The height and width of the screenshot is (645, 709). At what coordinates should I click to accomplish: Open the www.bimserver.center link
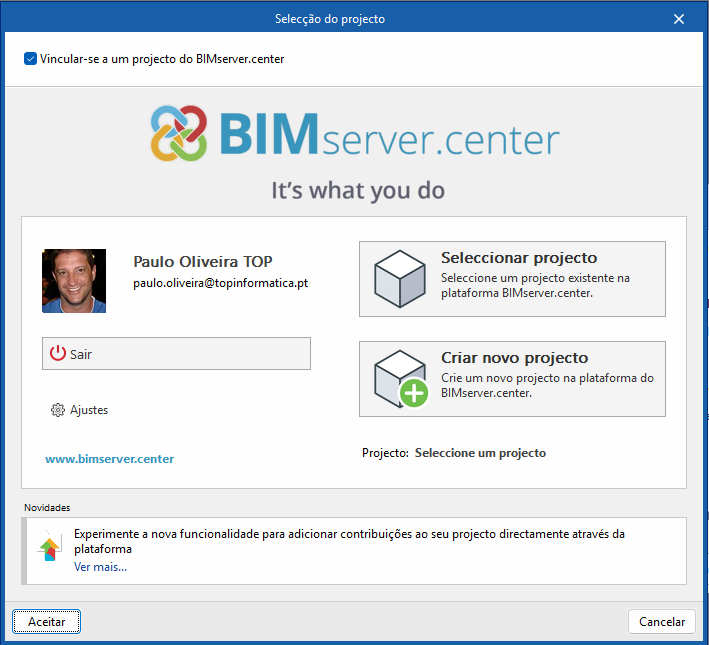pyautogui.click(x=109, y=459)
